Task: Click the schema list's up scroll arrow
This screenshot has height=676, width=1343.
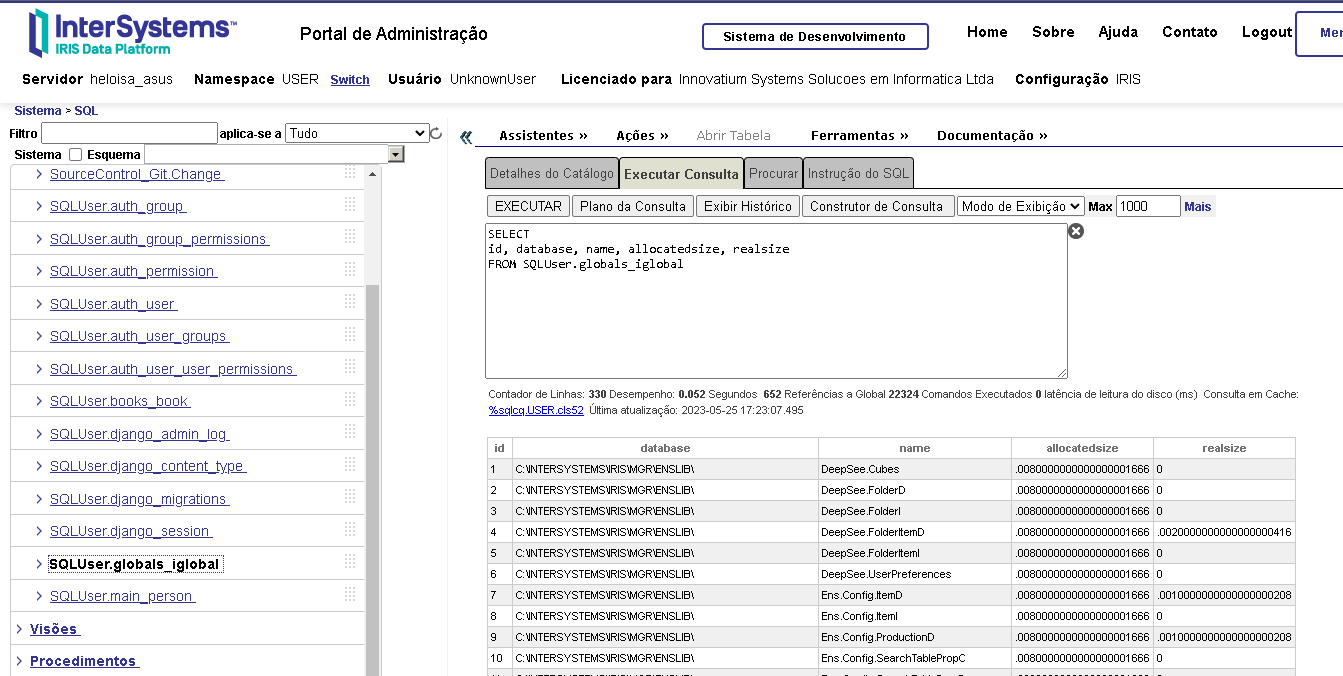Action: click(373, 174)
